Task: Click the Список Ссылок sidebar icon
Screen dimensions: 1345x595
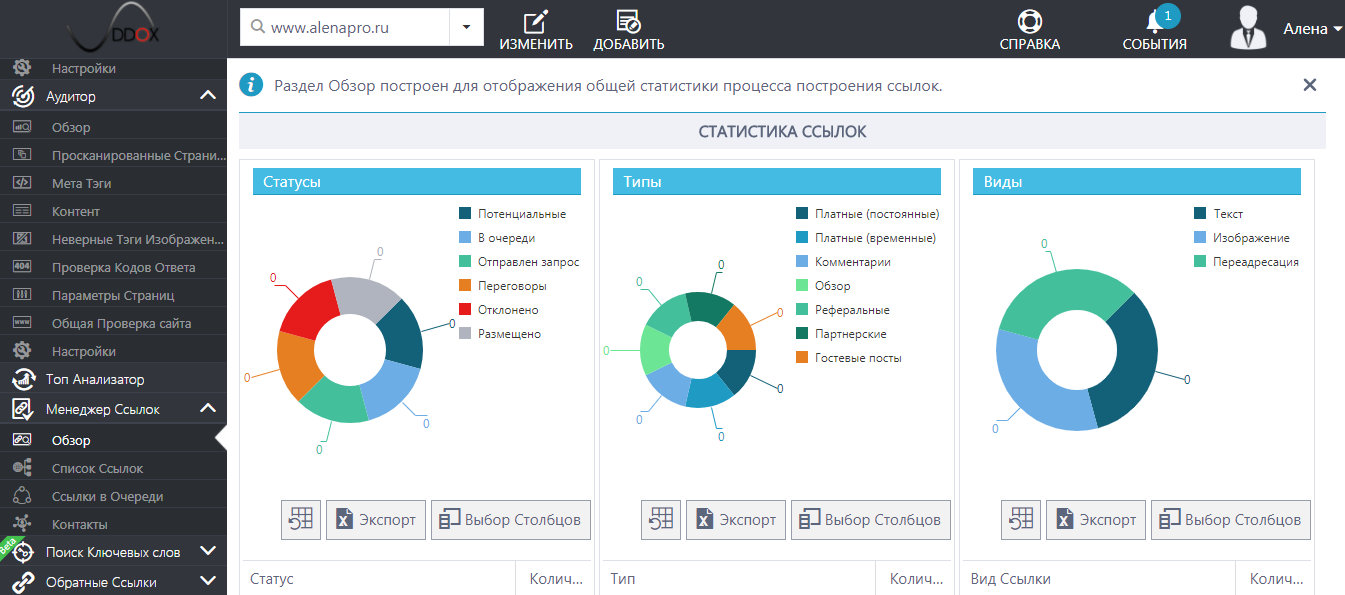Action: point(22,468)
